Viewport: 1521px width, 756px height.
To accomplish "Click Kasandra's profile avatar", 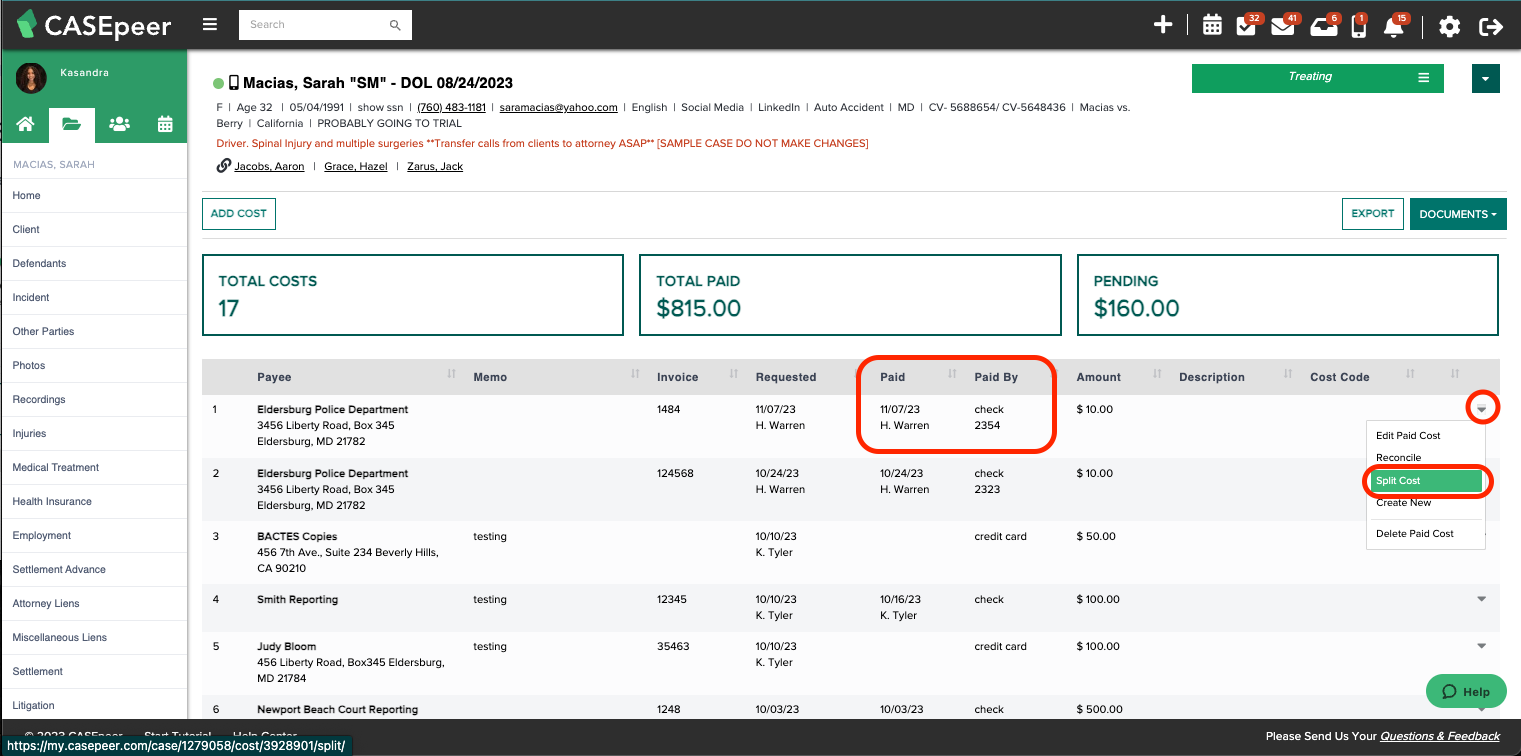I will point(31,78).
